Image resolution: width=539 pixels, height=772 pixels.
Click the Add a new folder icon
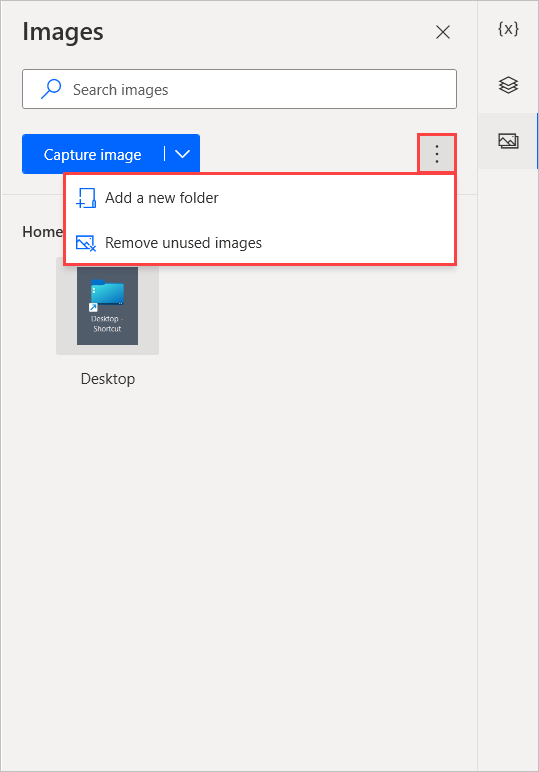(86, 198)
